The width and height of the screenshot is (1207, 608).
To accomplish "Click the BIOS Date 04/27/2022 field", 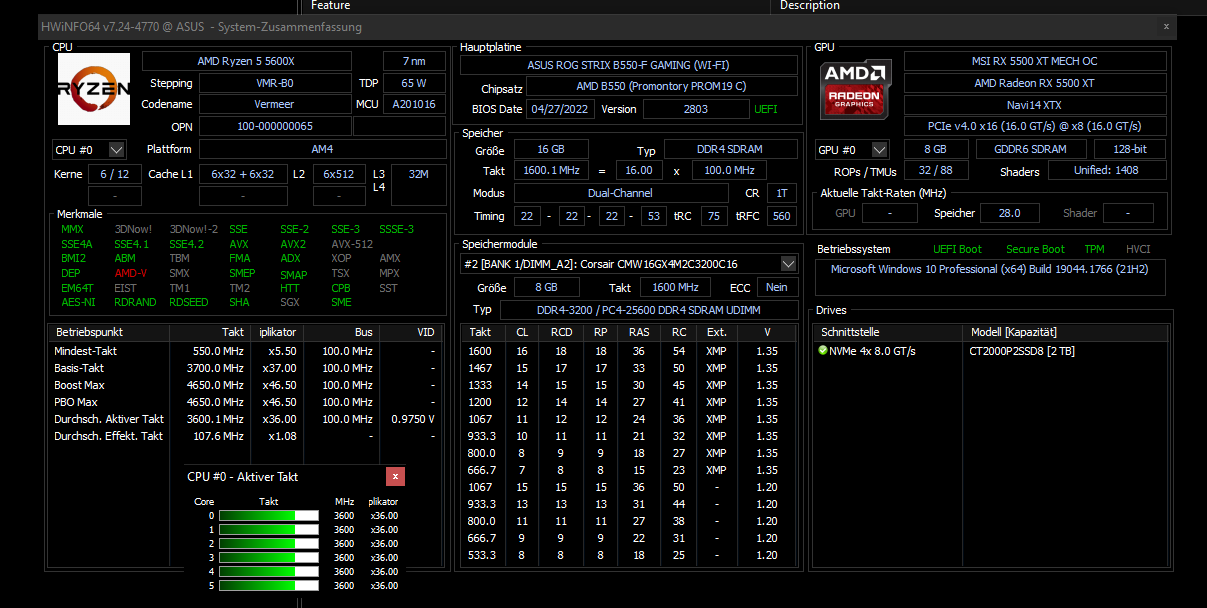I will [x=561, y=109].
